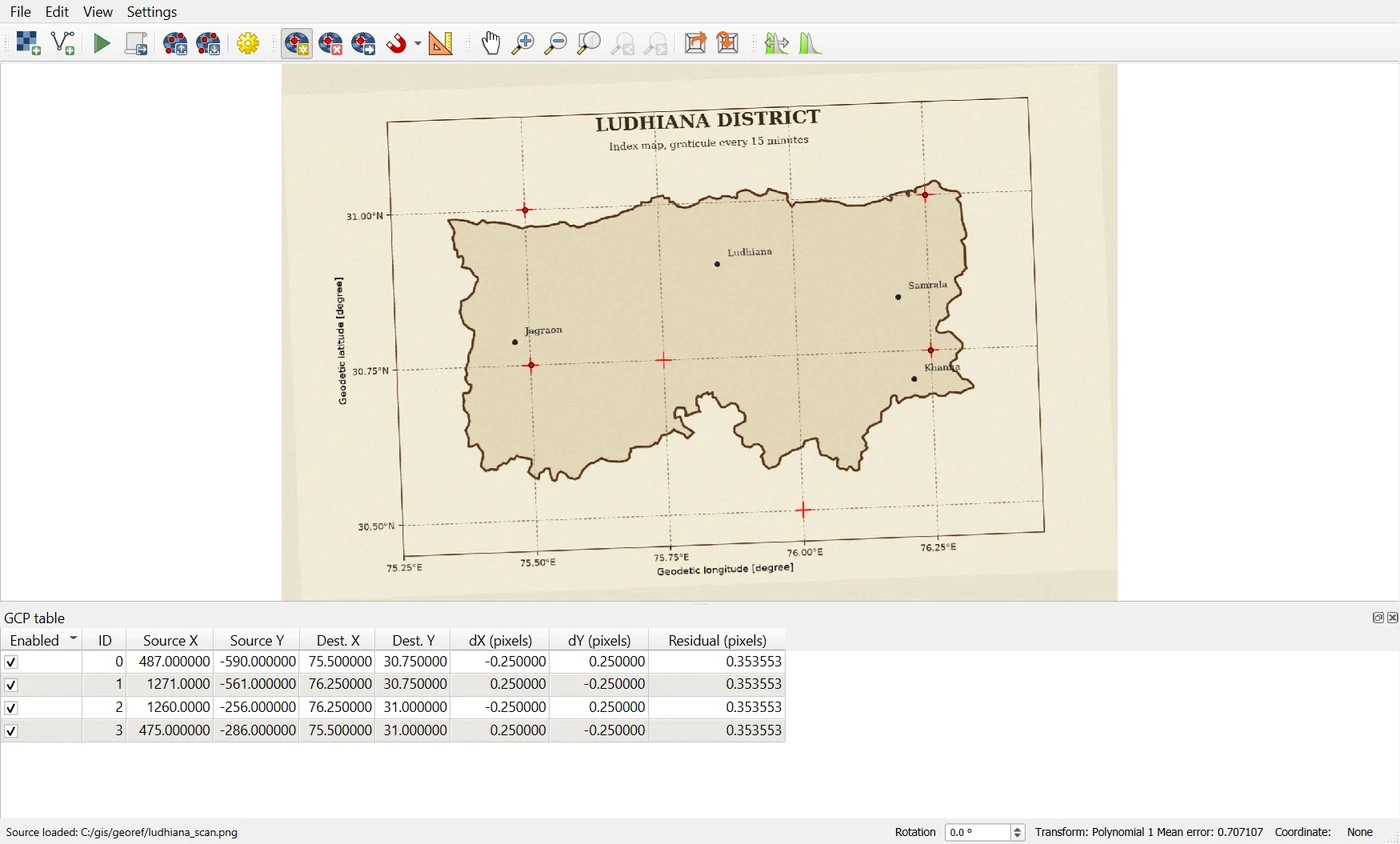Viewport: 1400px width, 844px height.
Task: Open the View menu
Action: coord(98,12)
